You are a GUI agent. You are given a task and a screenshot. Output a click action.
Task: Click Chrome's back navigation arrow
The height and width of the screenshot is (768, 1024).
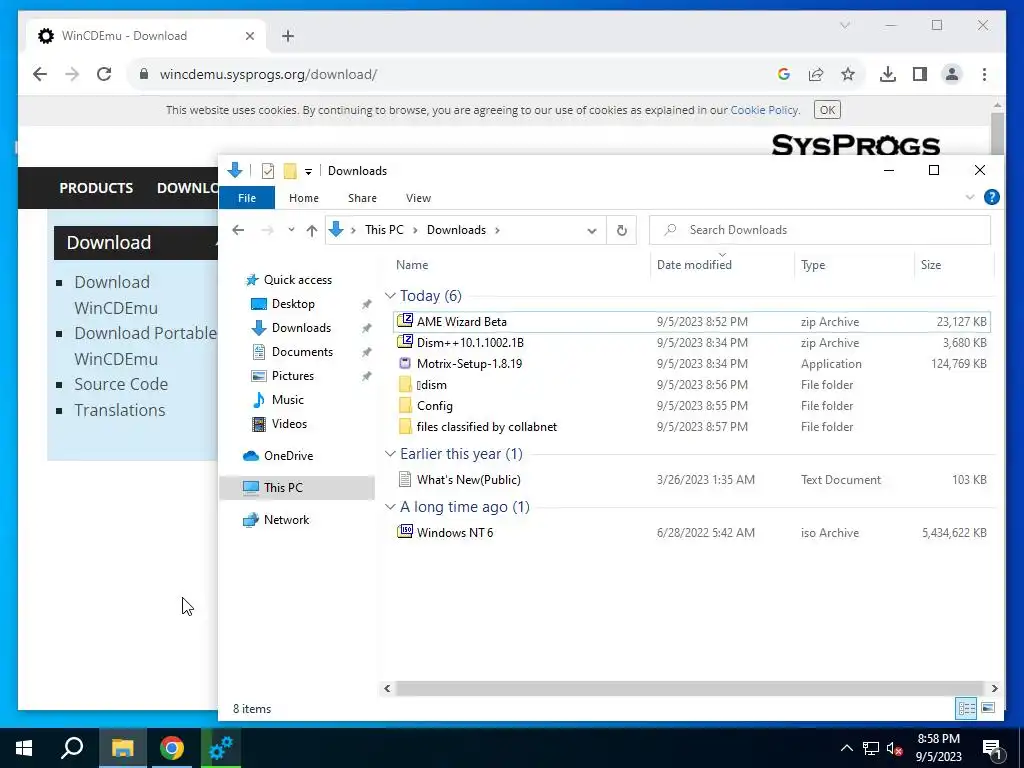pyautogui.click(x=40, y=74)
